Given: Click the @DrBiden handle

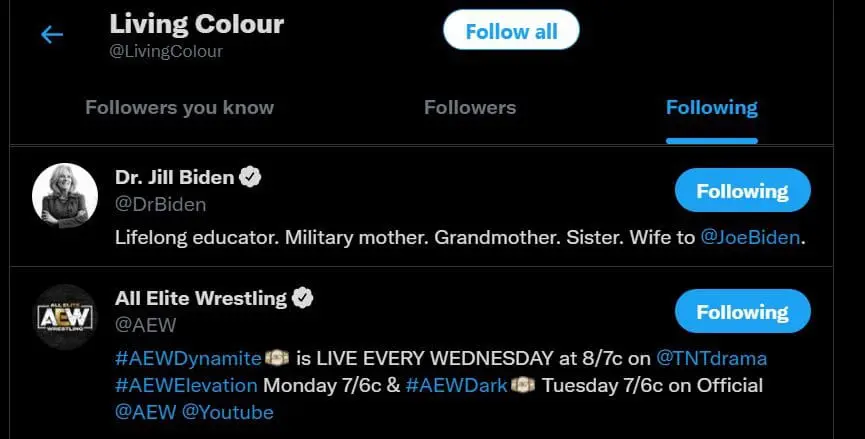Looking at the screenshot, I should pos(161,204).
